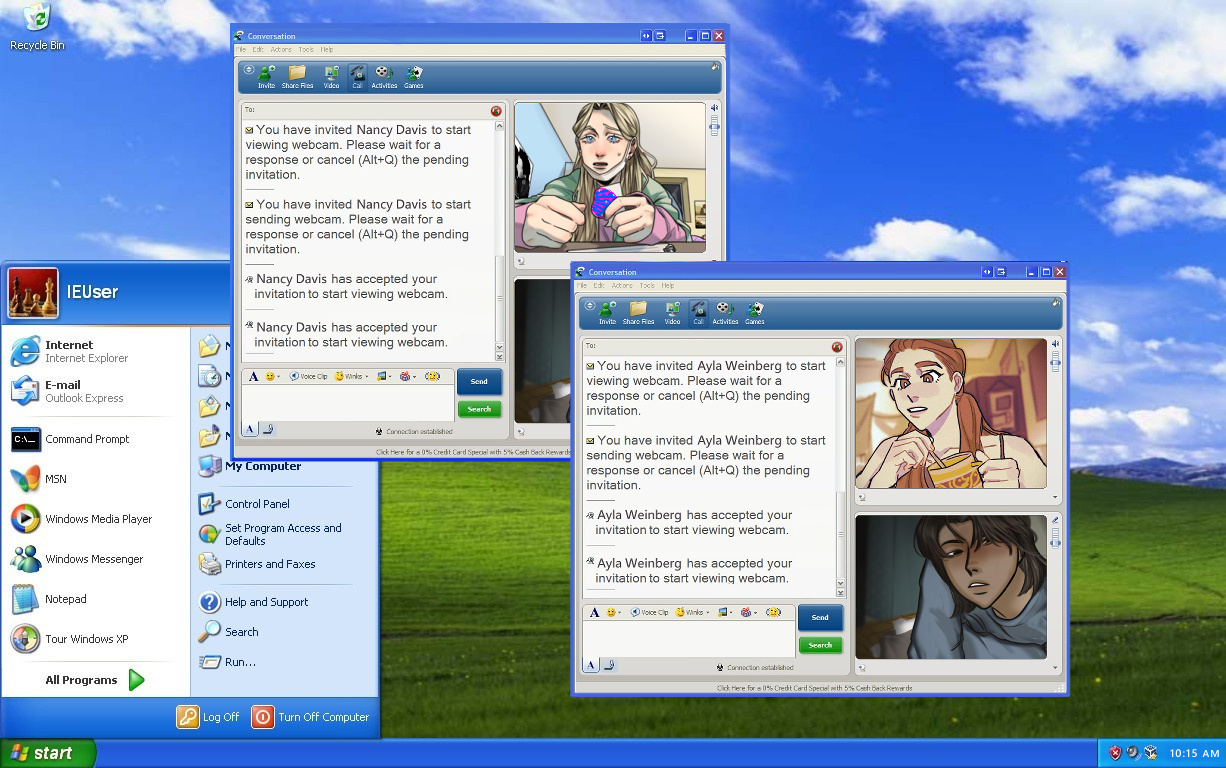Viewport: 1226px width, 768px height.
Task: Open the Winks dropdown in Ayla Weinberg chat
Action: pos(692,612)
